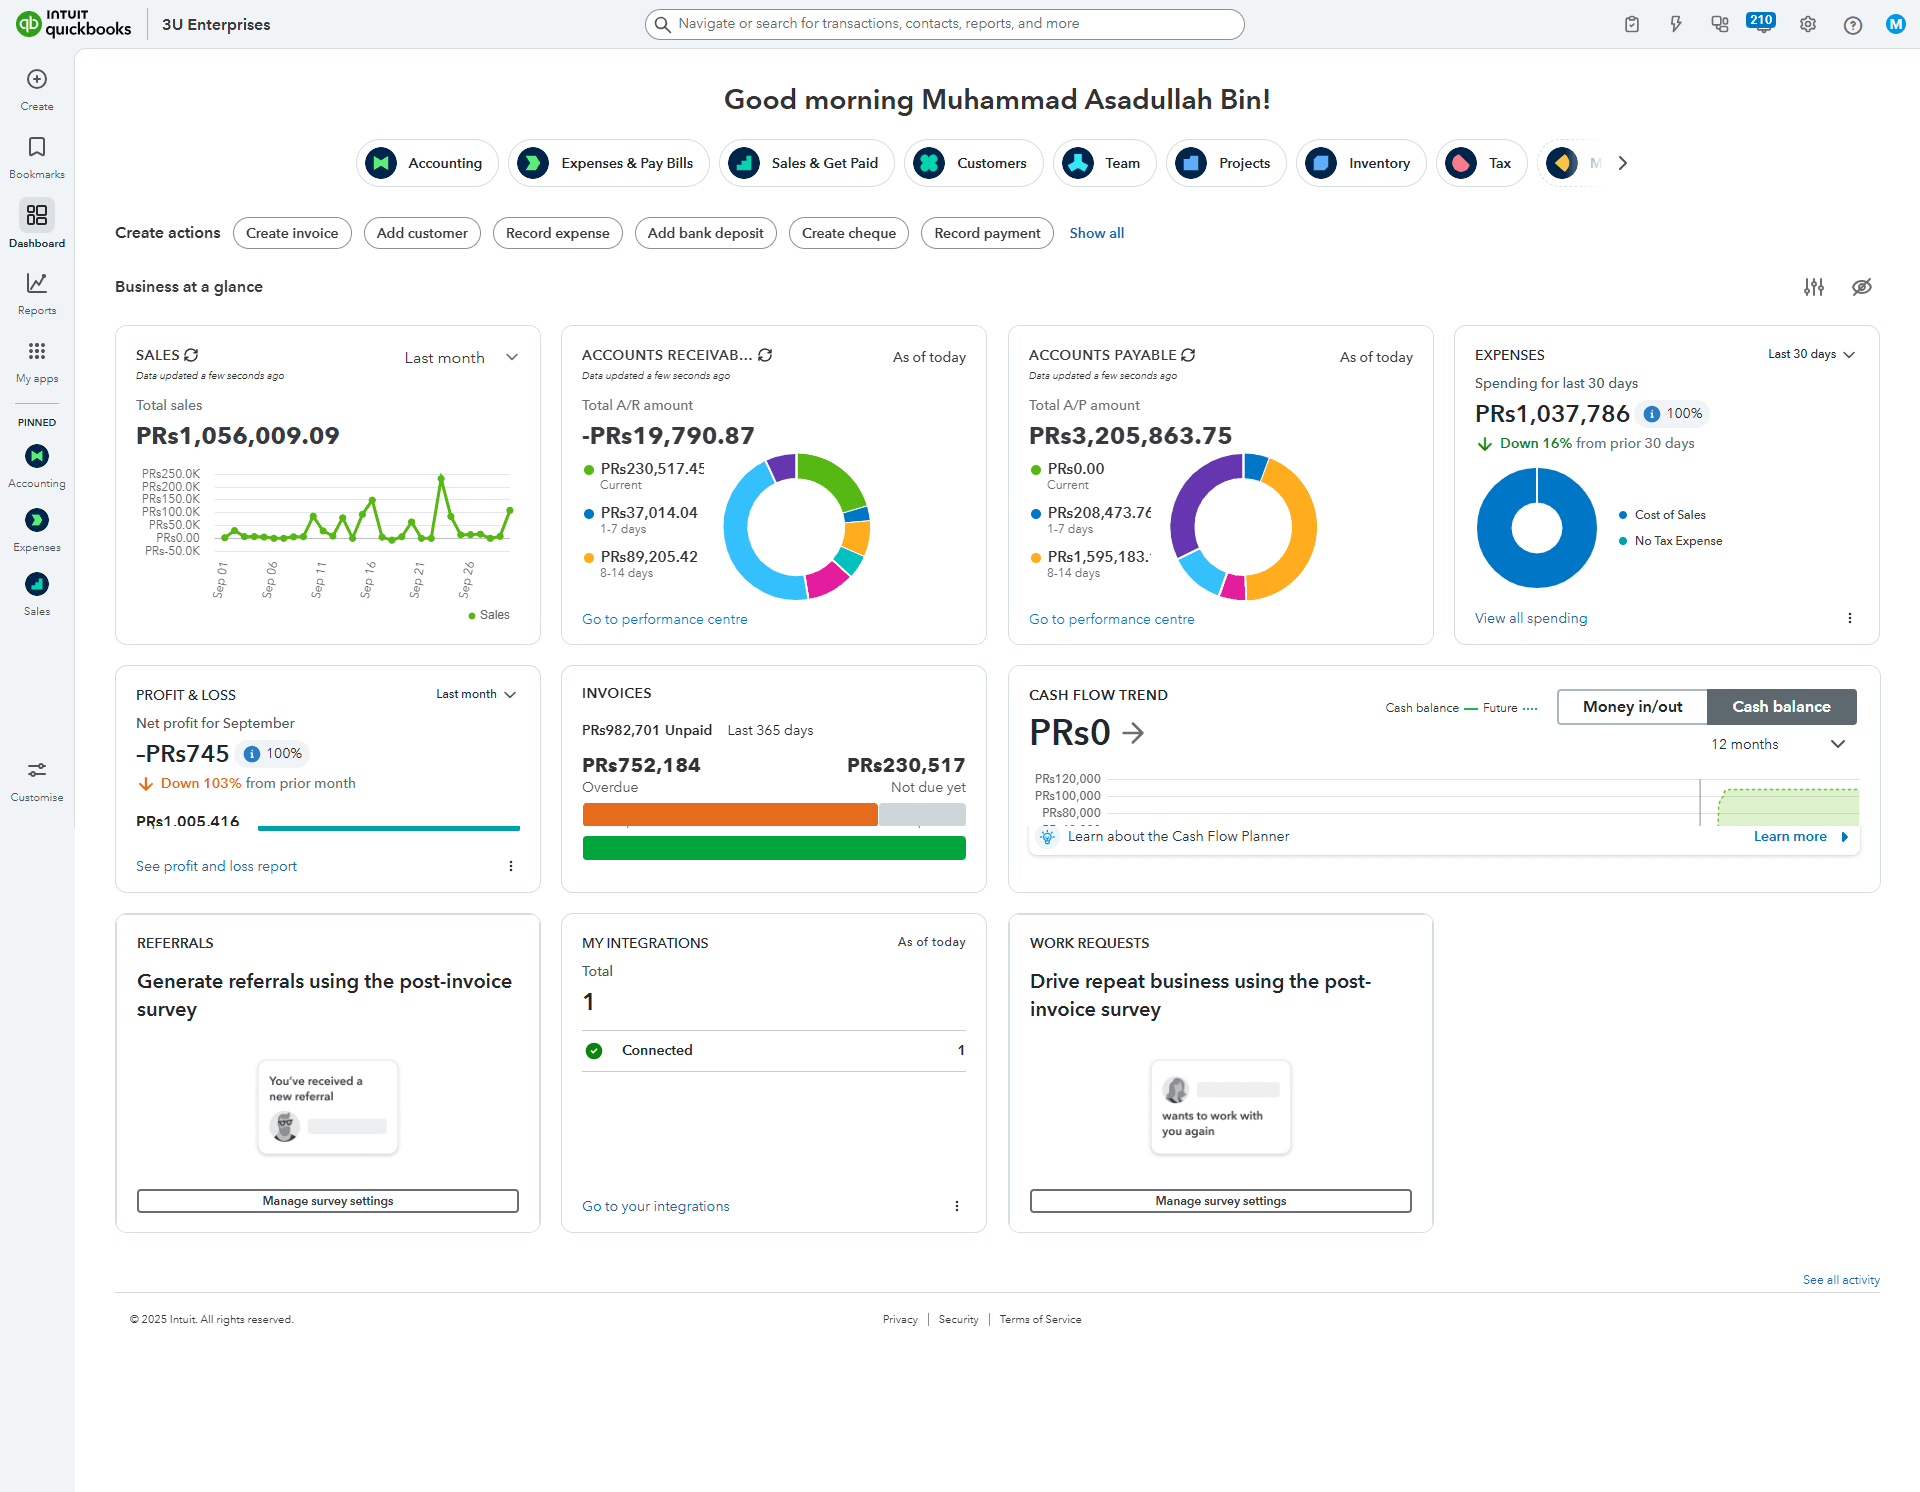This screenshot has height=1492, width=1920.
Task: Switch cash flow view to Money in/out
Action: 1632,707
